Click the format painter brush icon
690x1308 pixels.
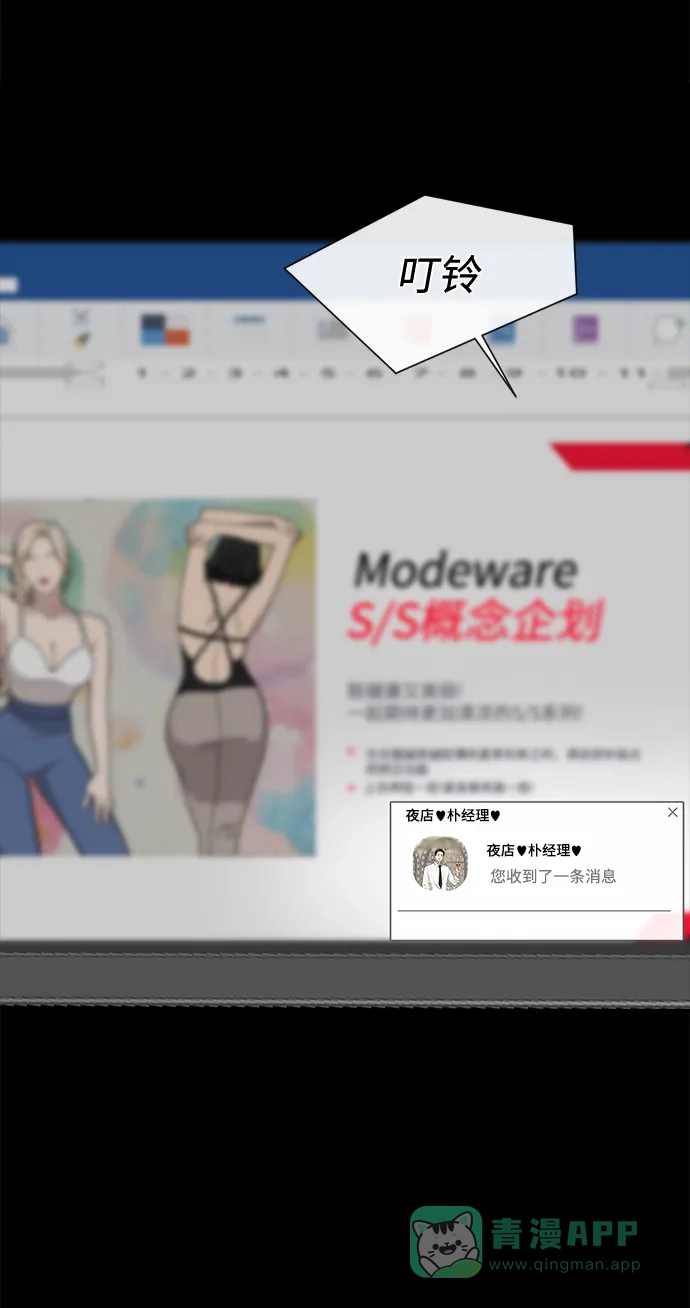tap(81, 340)
